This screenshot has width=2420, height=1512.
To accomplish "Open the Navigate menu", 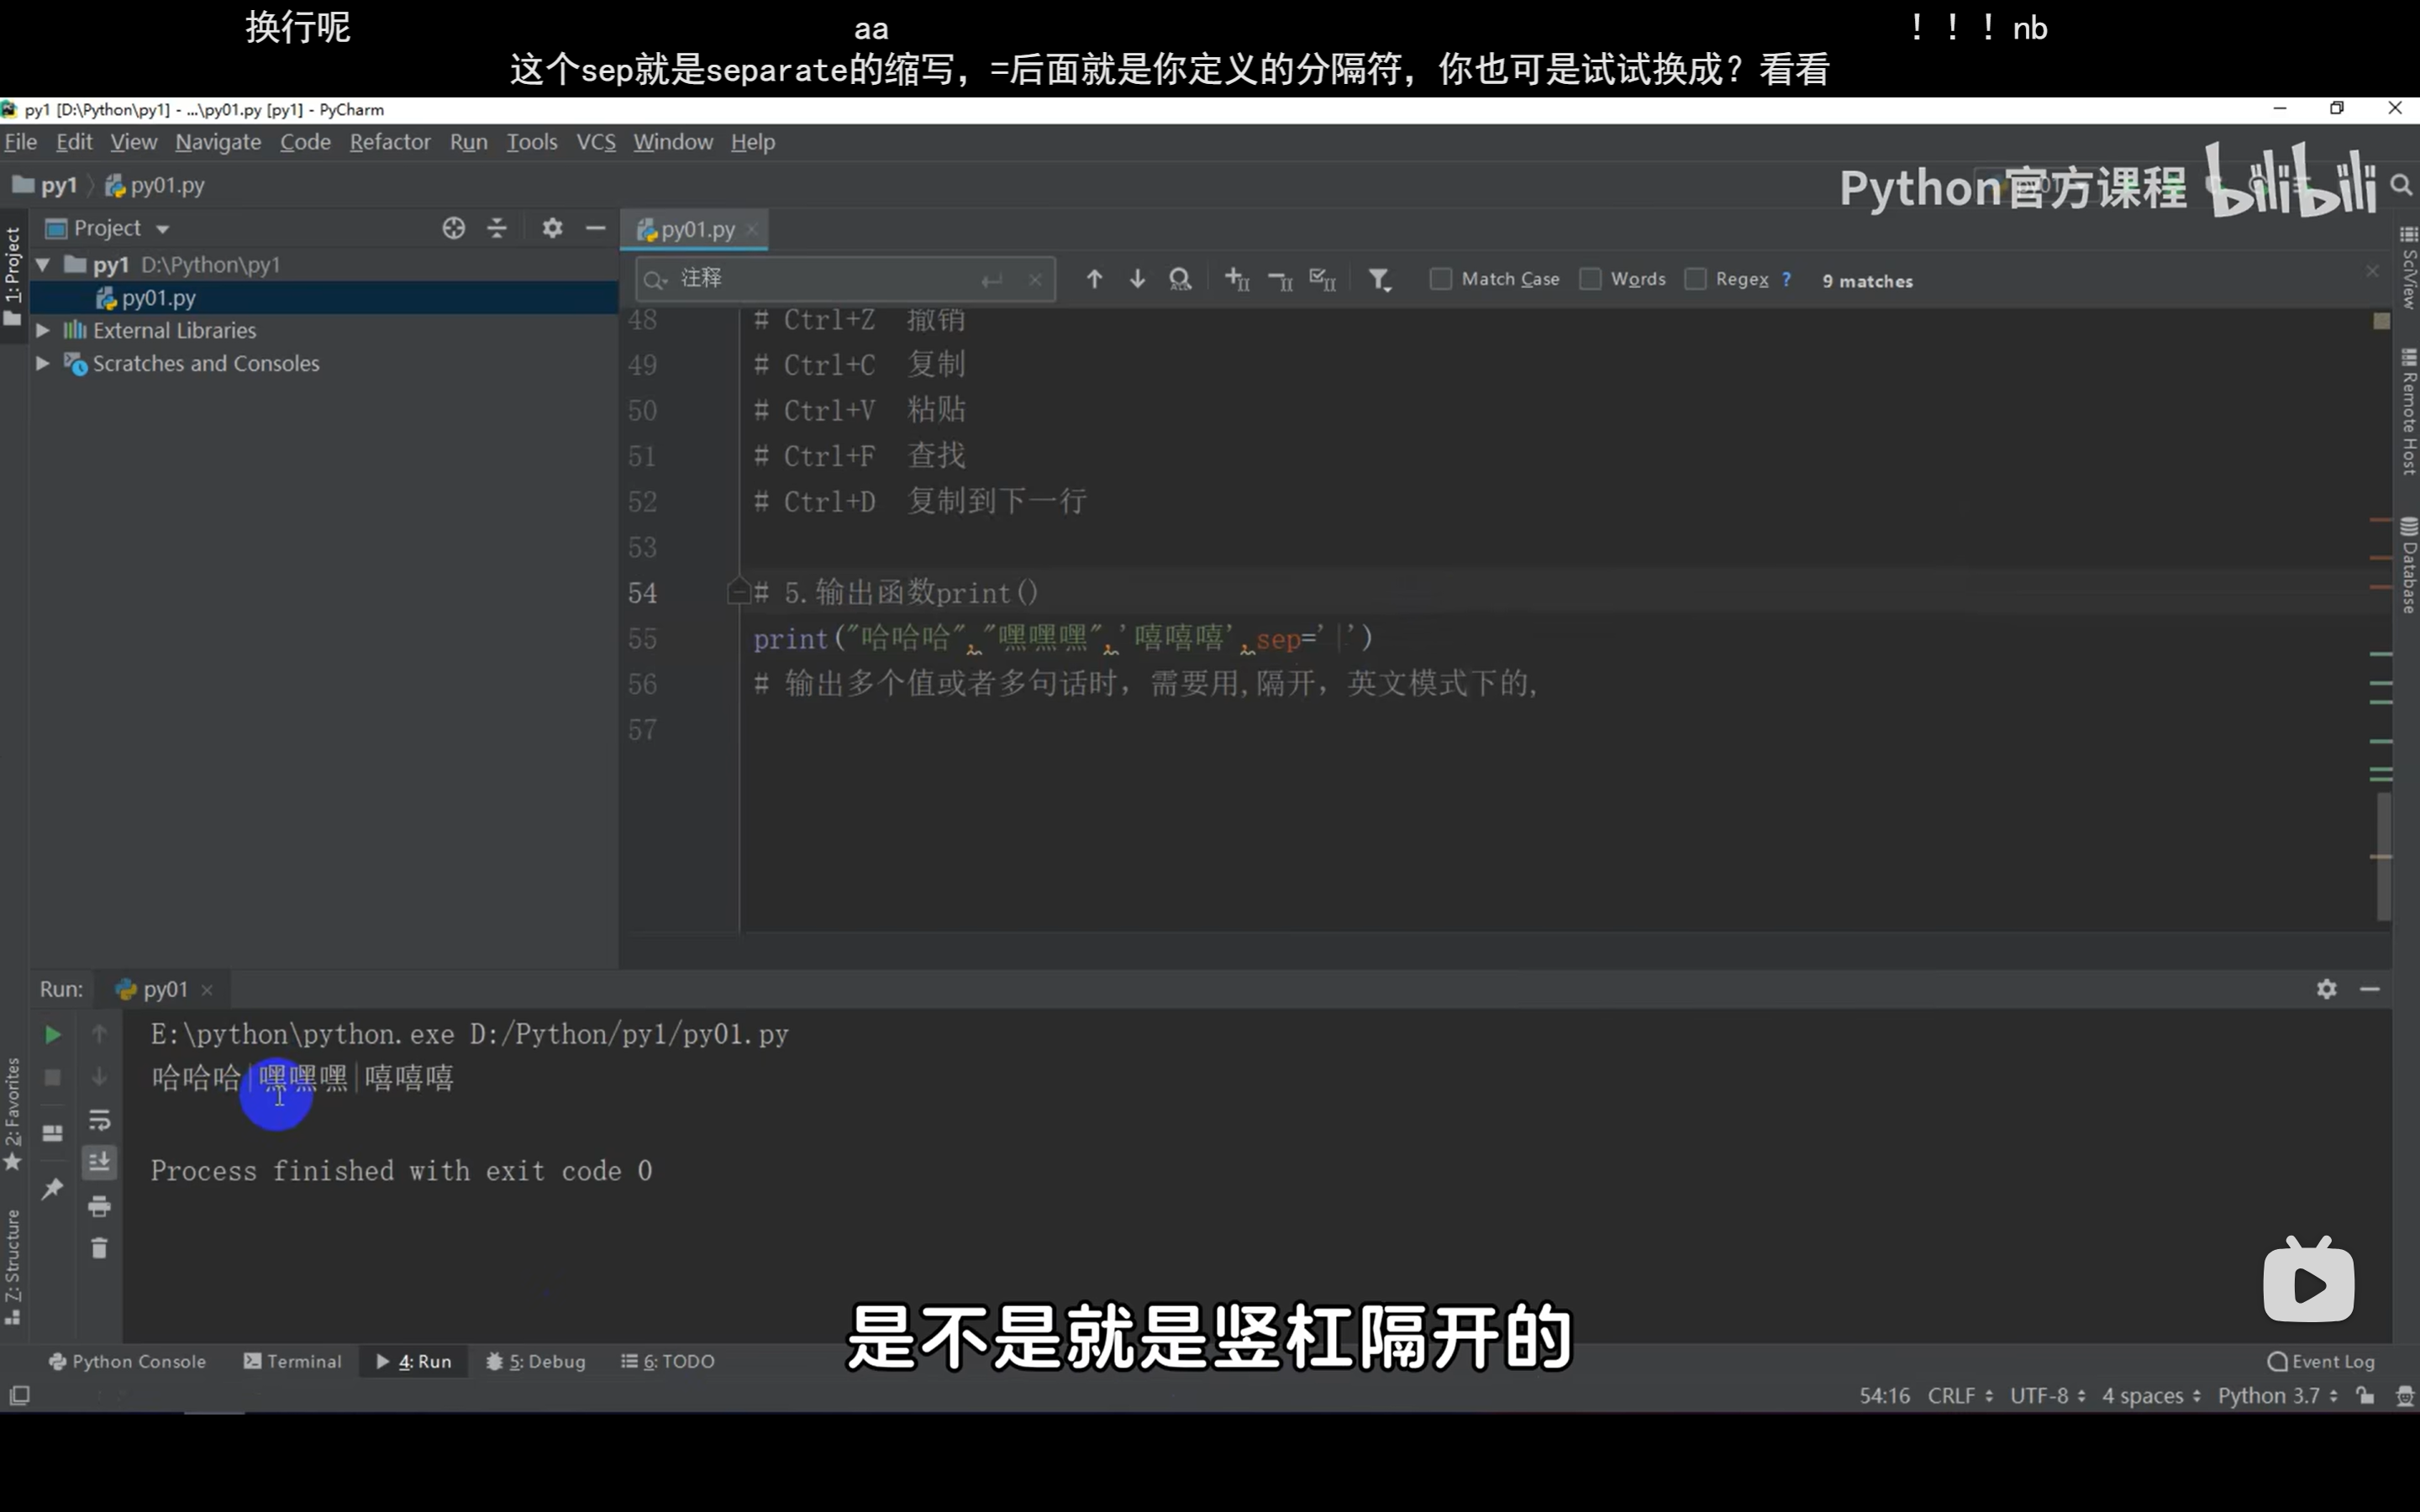I will coord(218,142).
